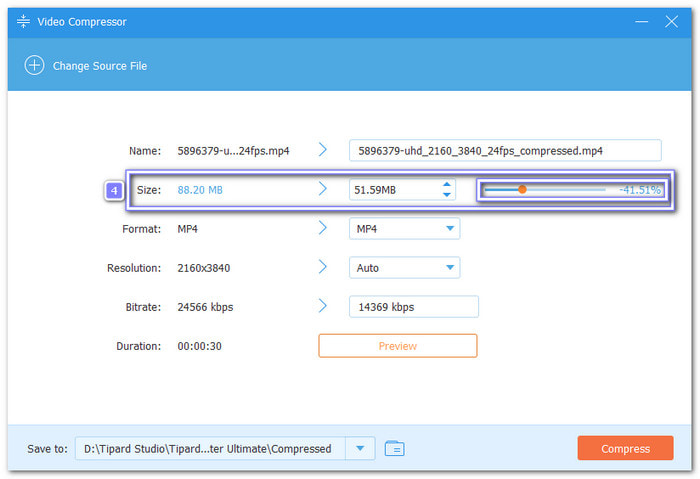
Task: Click the Change Source File label
Action: pyautogui.click(x=100, y=66)
